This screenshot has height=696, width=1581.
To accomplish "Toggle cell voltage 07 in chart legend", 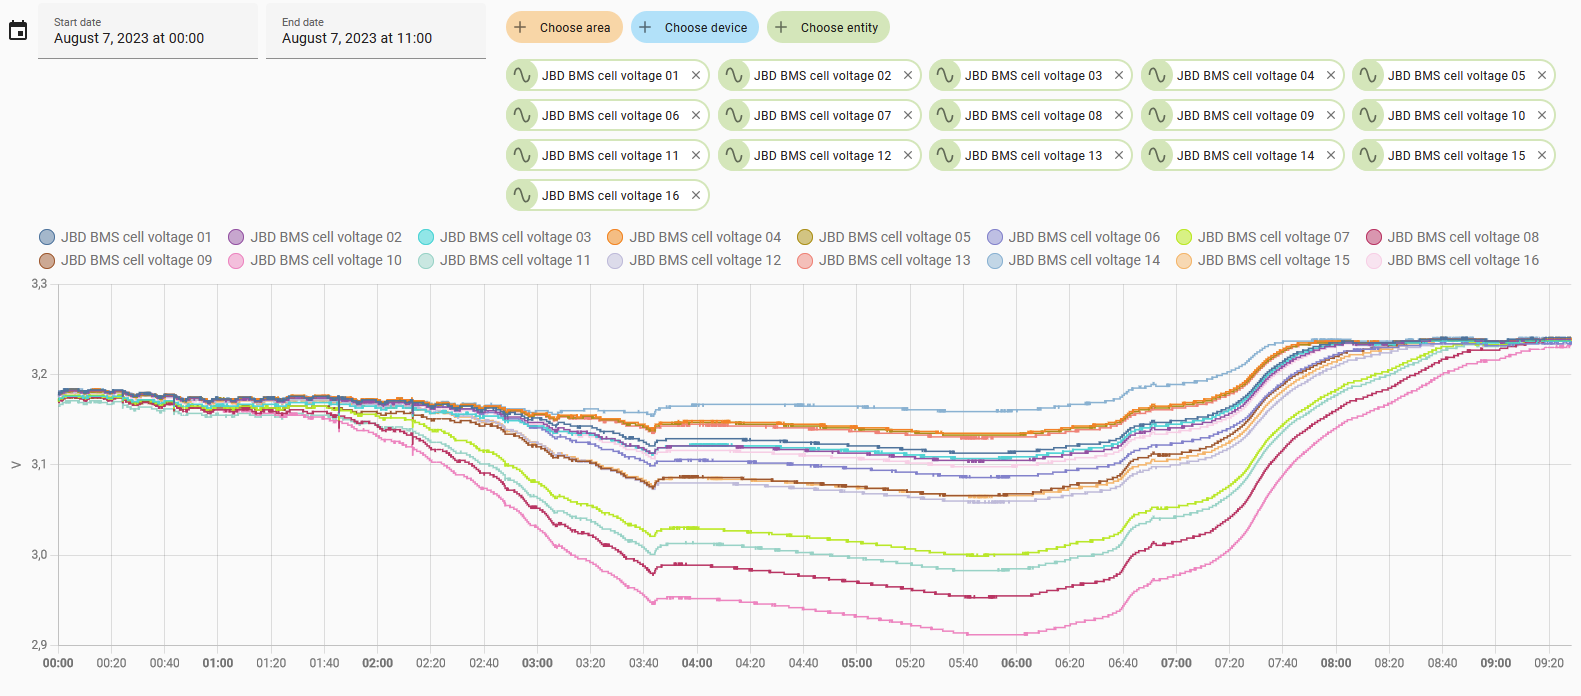I will [1263, 237].
